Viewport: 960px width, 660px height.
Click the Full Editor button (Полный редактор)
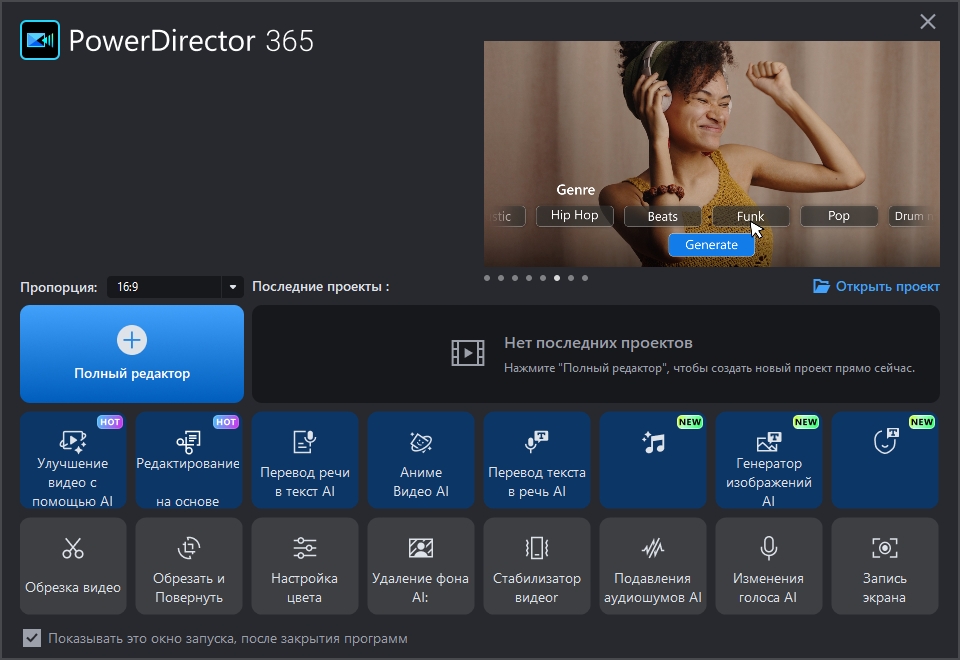132,354
